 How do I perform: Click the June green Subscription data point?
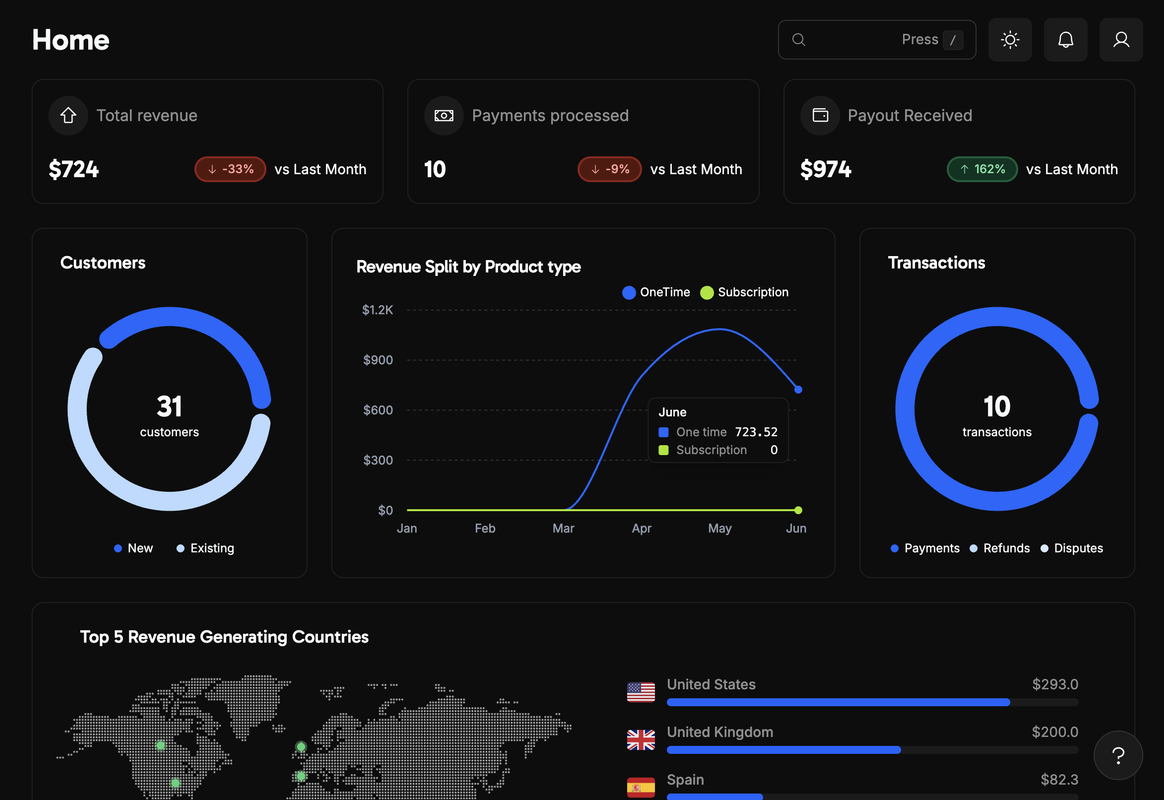798,510
